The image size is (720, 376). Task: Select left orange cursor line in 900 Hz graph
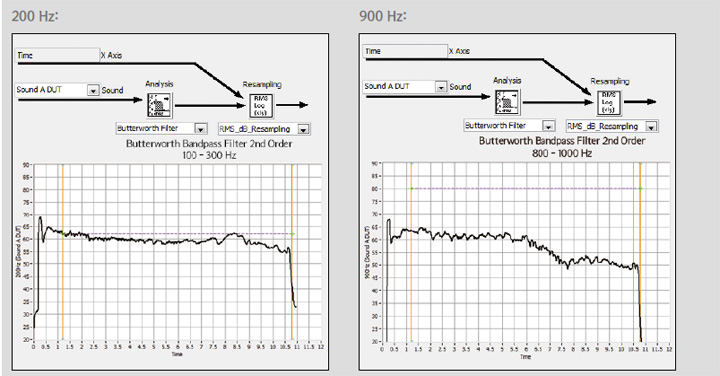tap(411, 252)
